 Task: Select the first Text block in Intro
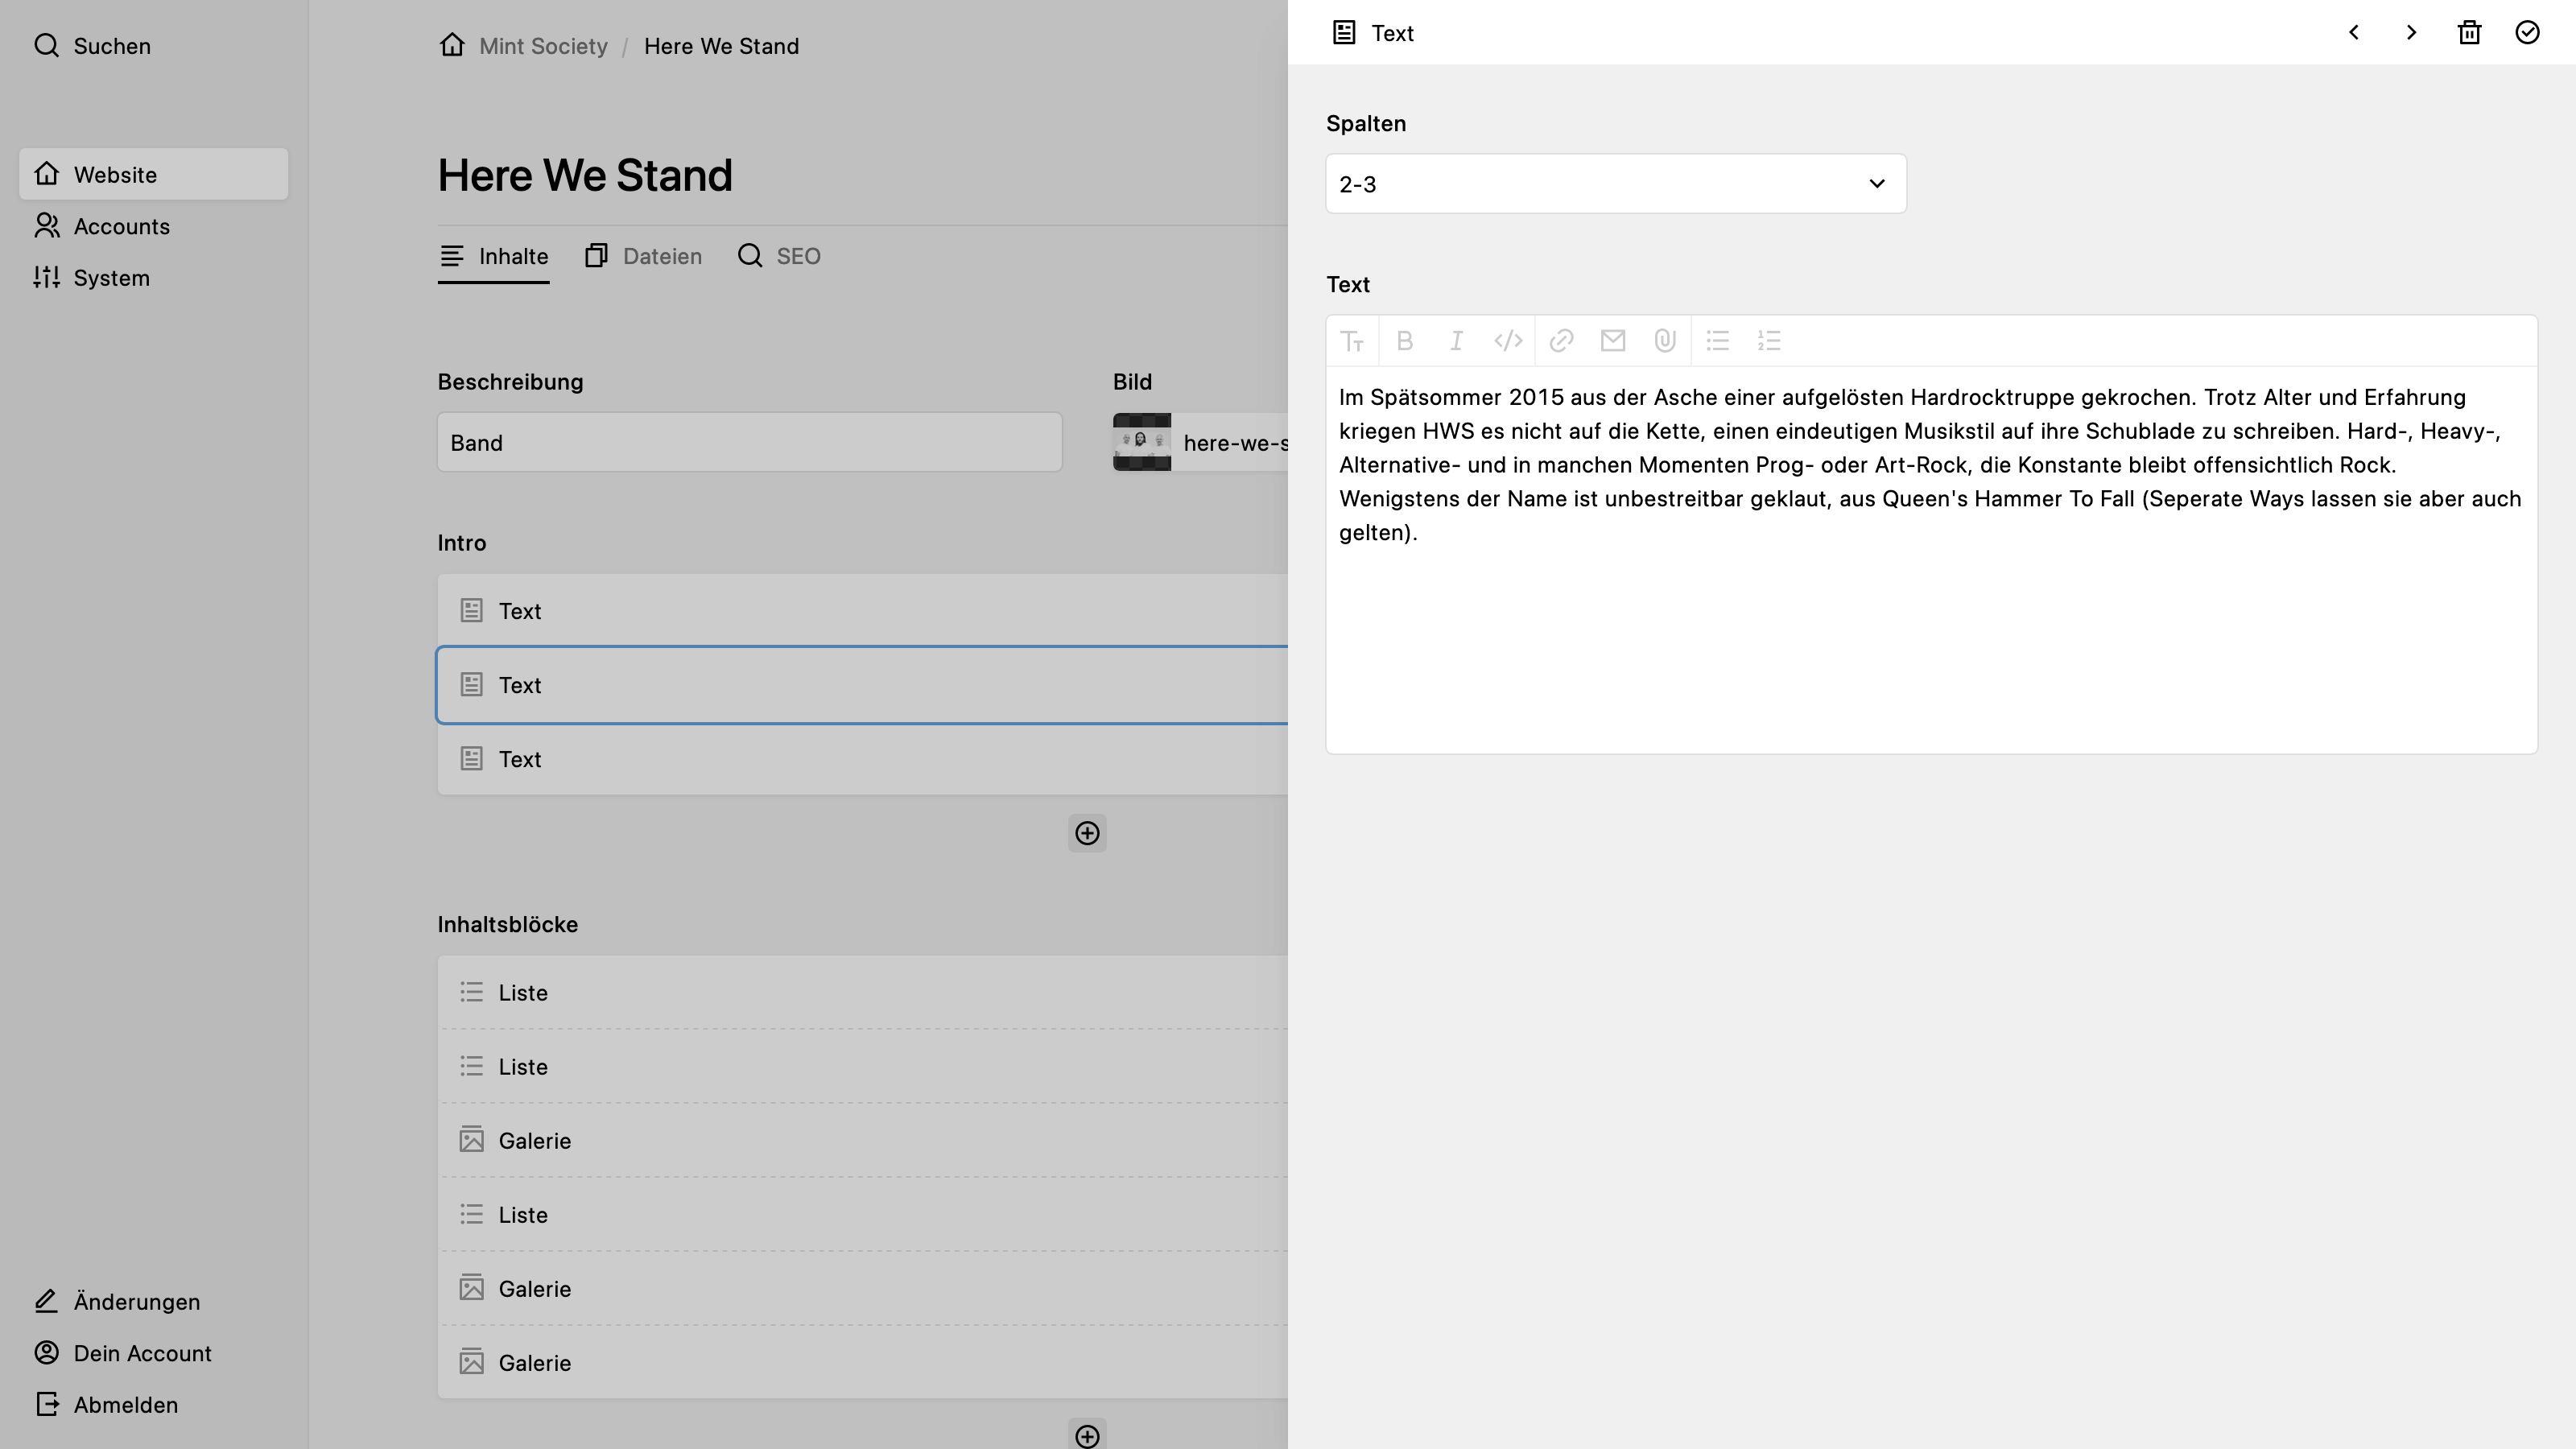click(862, 611)
